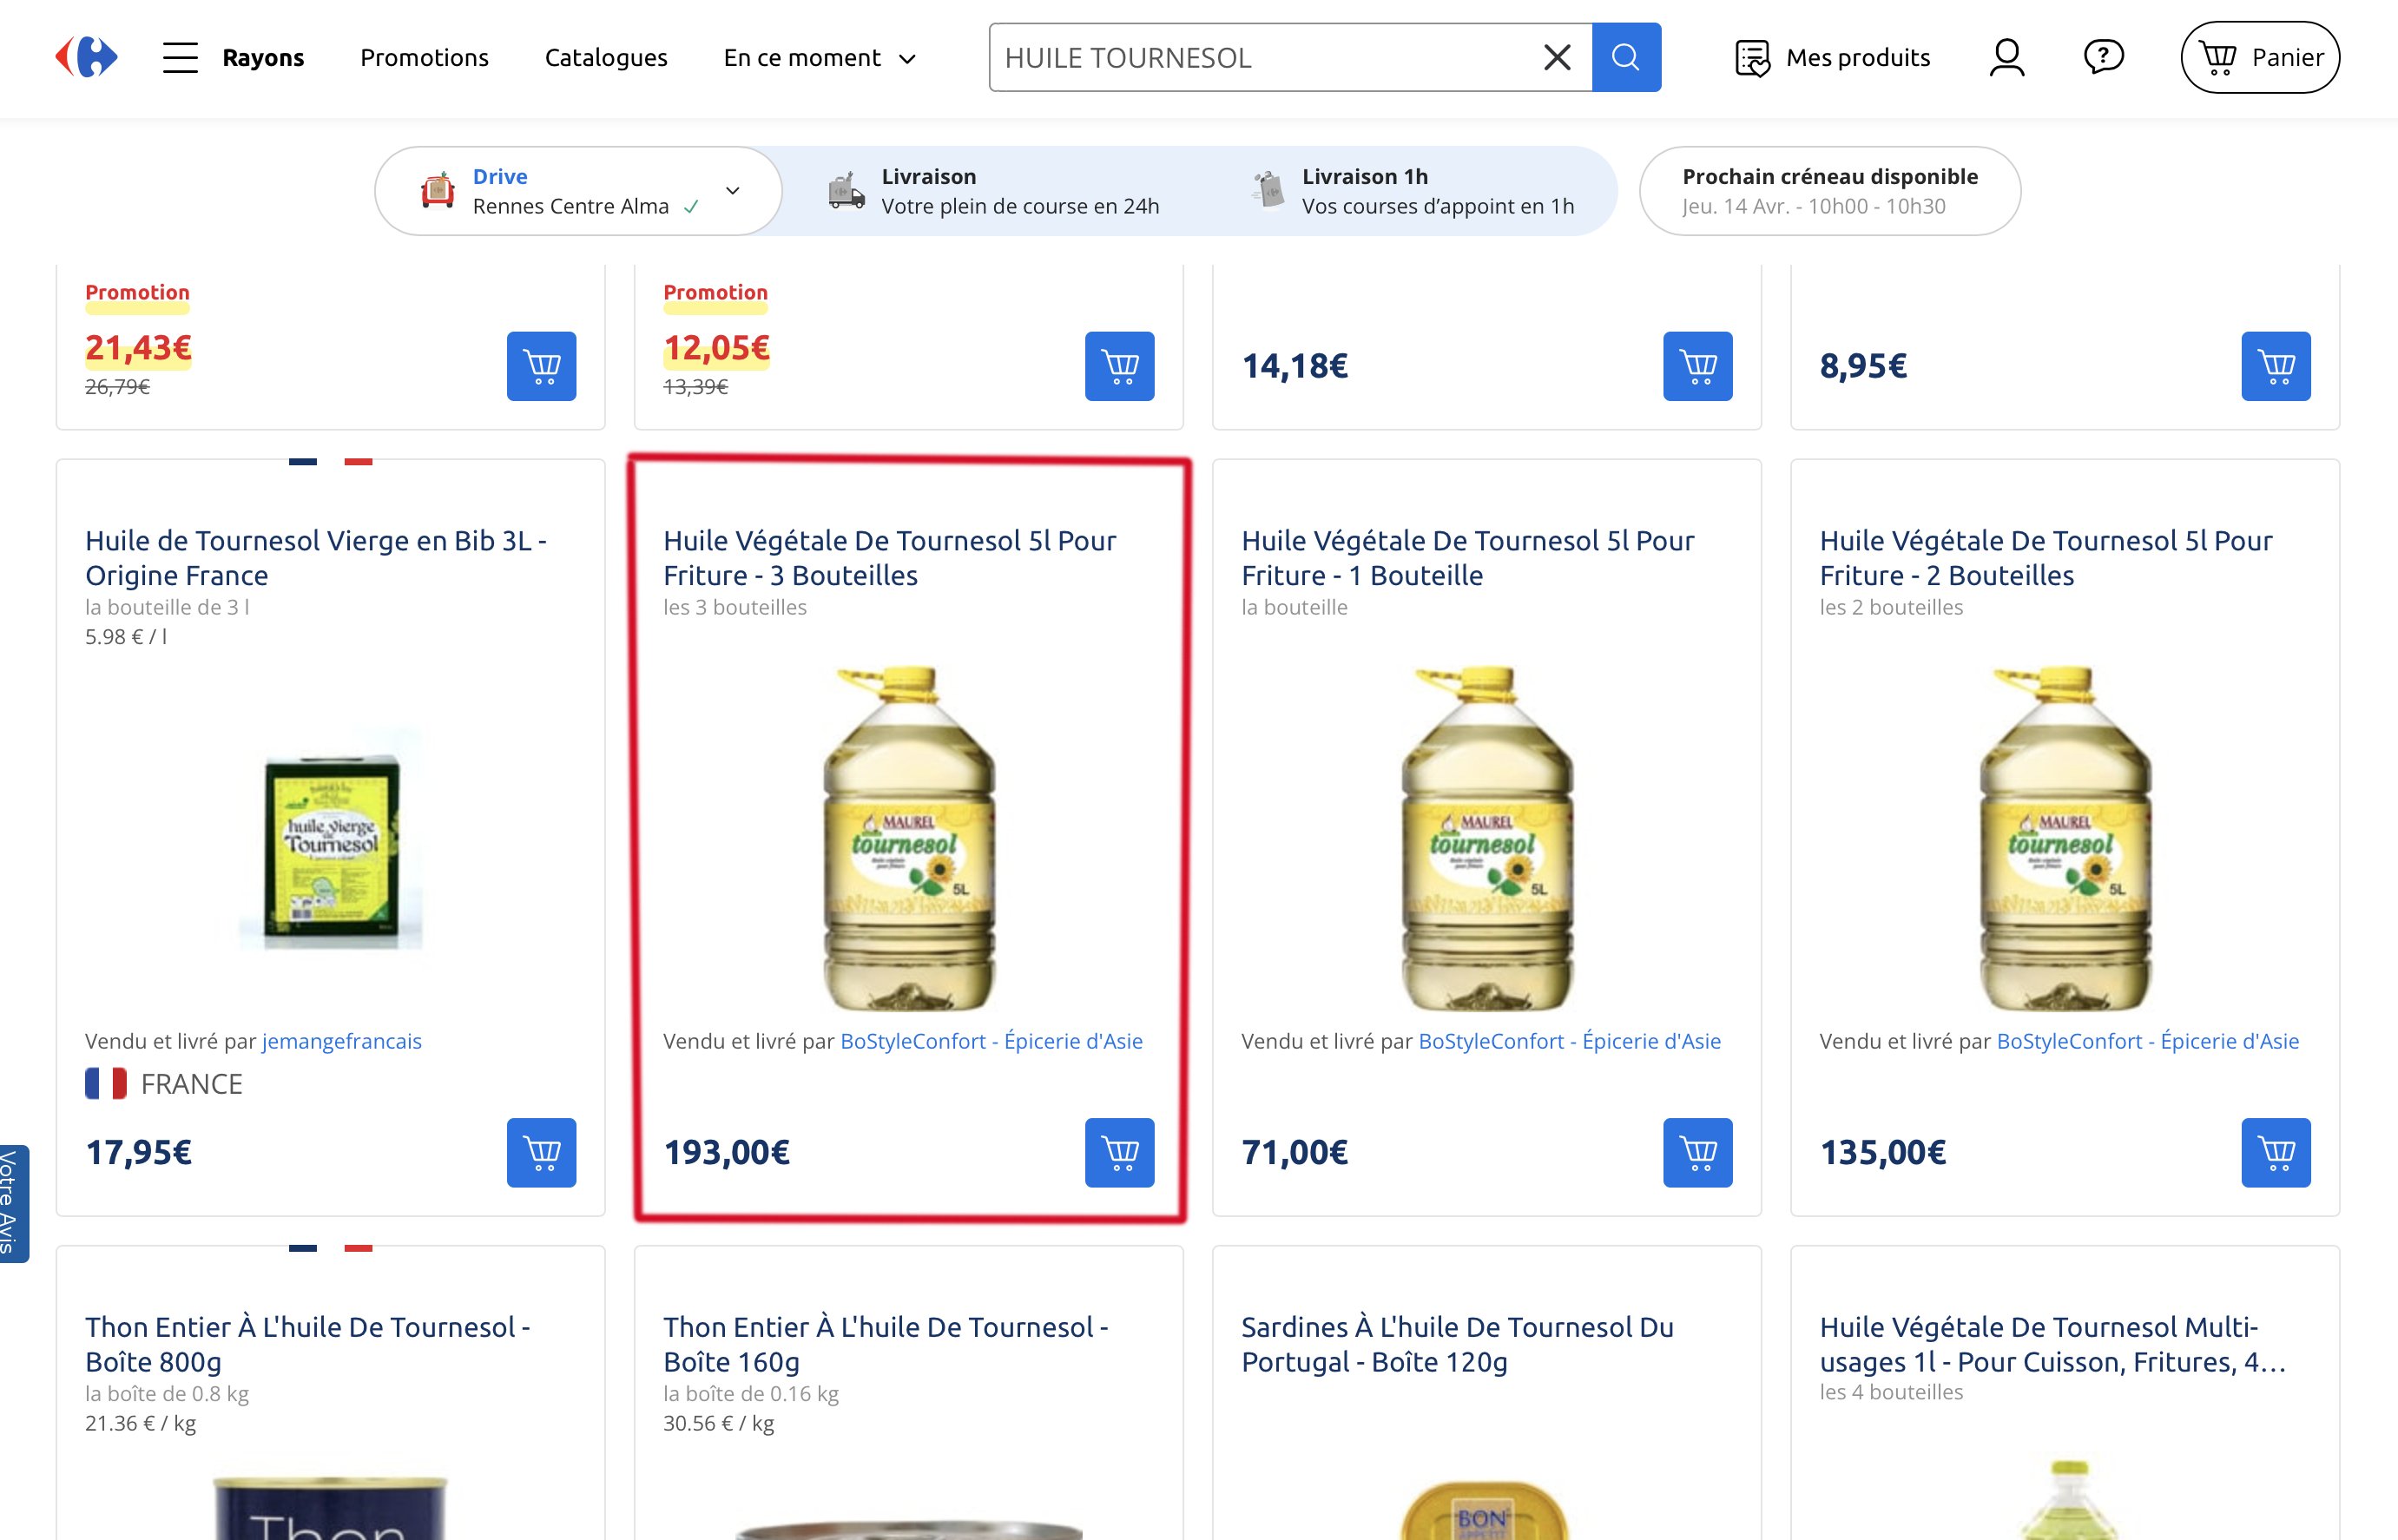
Task: Click the struck-through 26,79€ old price
Action: [117, 386]
